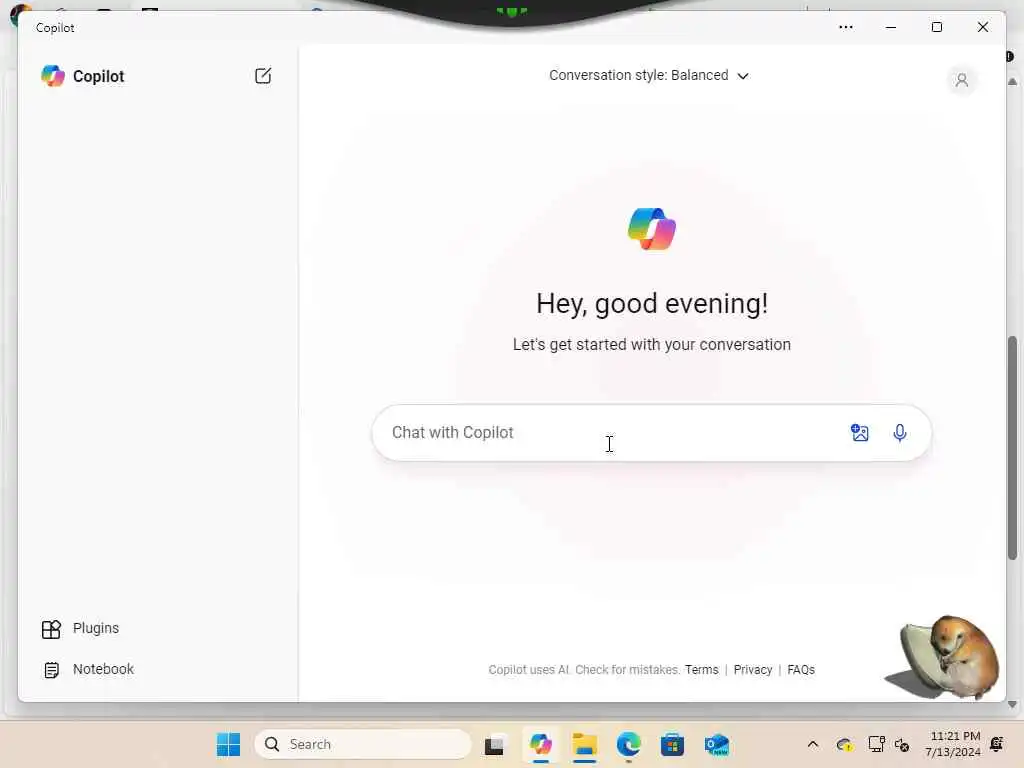The width and height of the screenshot is (1024, 768).
Task: Click 'Let's get started with your conversation' text
Action: pos(652,344)
